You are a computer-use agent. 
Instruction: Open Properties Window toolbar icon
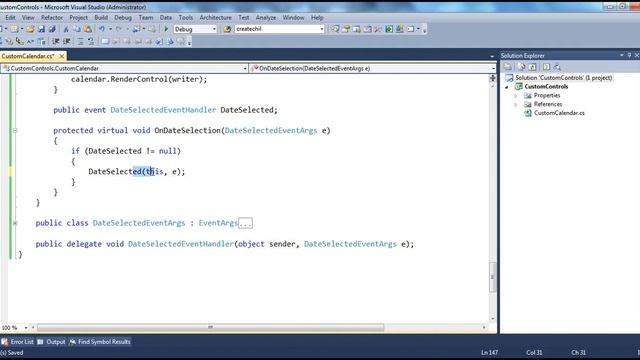(346, 29)
